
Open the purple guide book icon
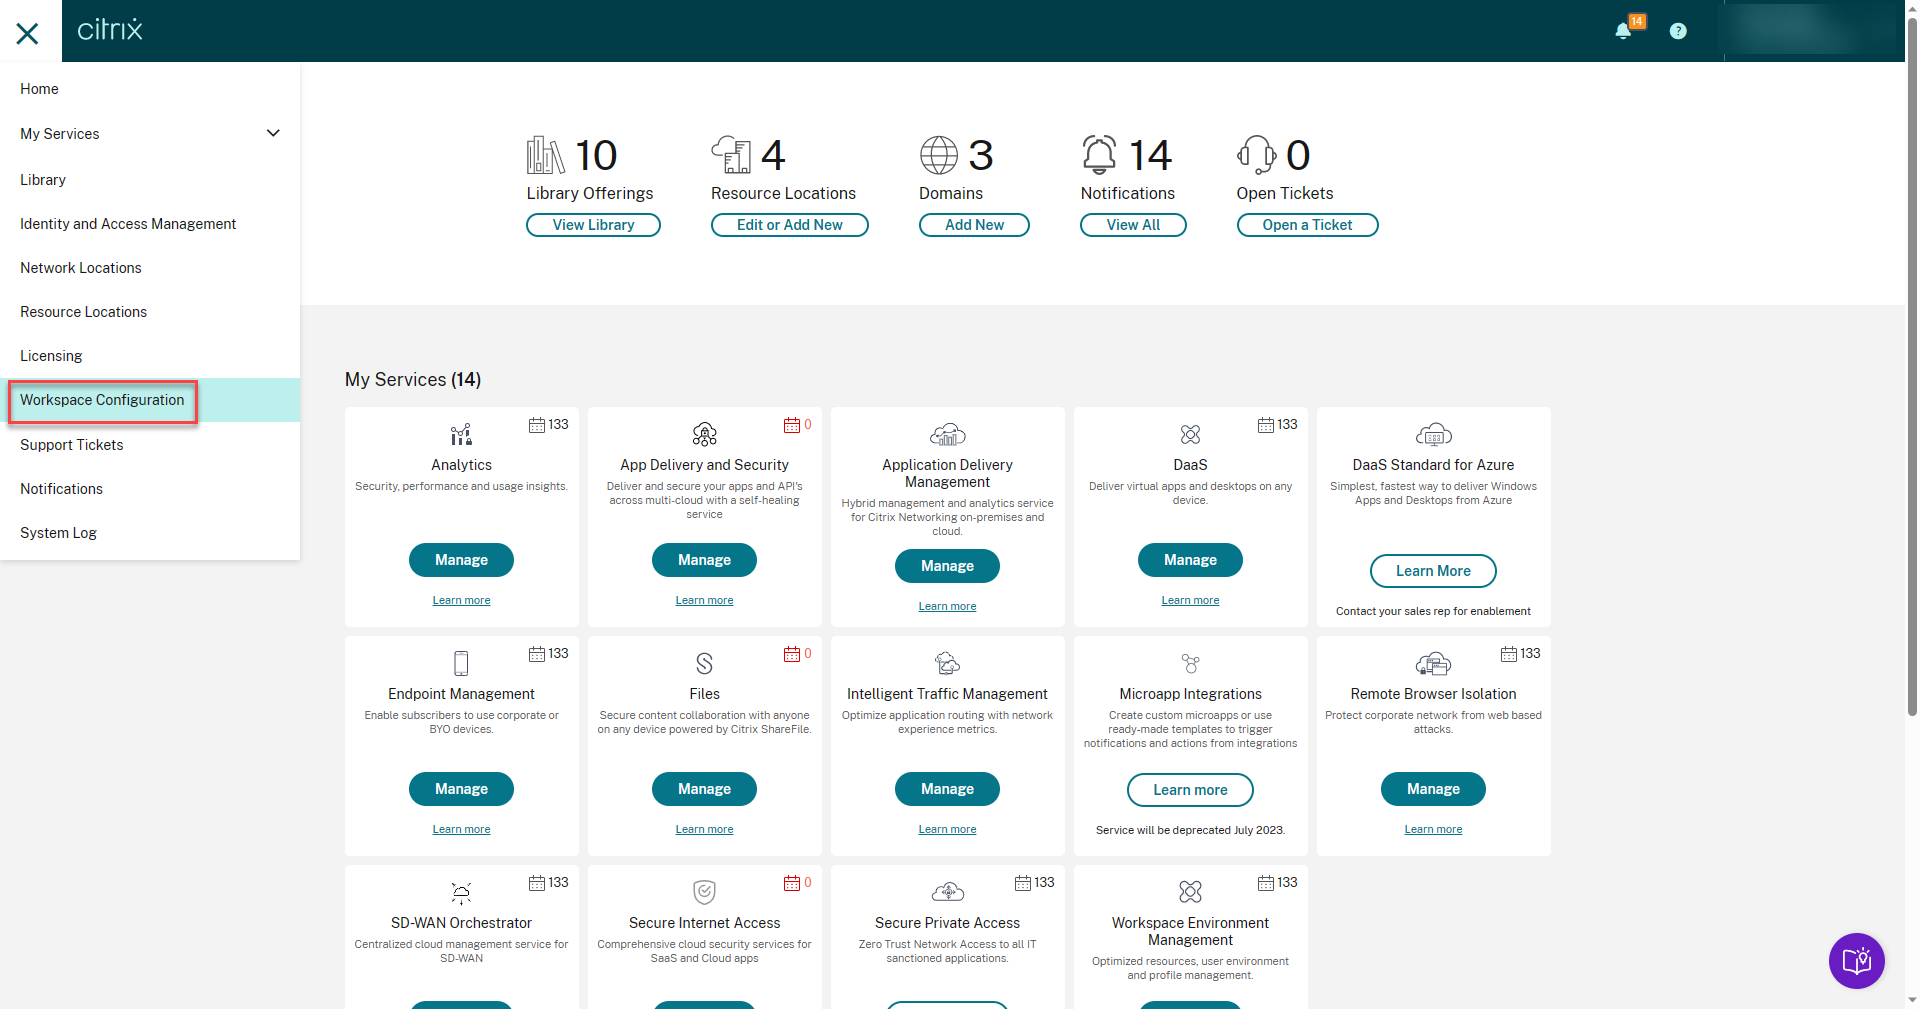click(x=1856, y=961)
